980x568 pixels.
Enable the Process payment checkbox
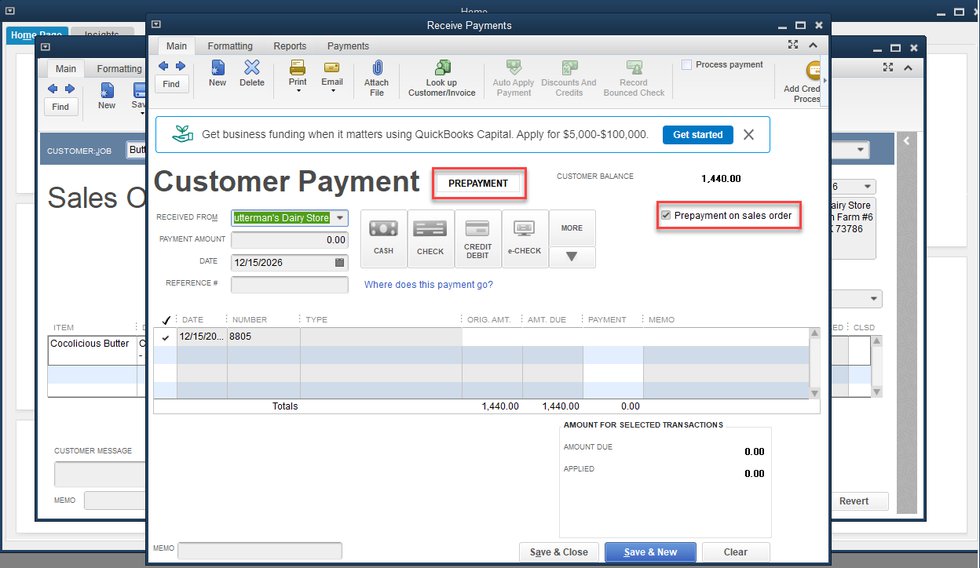[687, 65]
